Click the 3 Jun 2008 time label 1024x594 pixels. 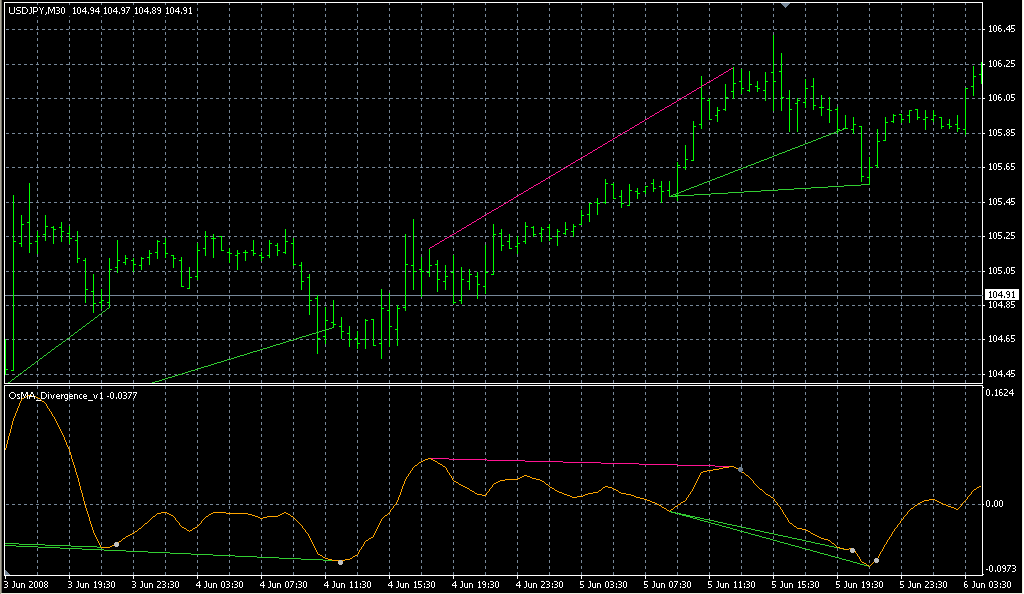tap(27, 585)
